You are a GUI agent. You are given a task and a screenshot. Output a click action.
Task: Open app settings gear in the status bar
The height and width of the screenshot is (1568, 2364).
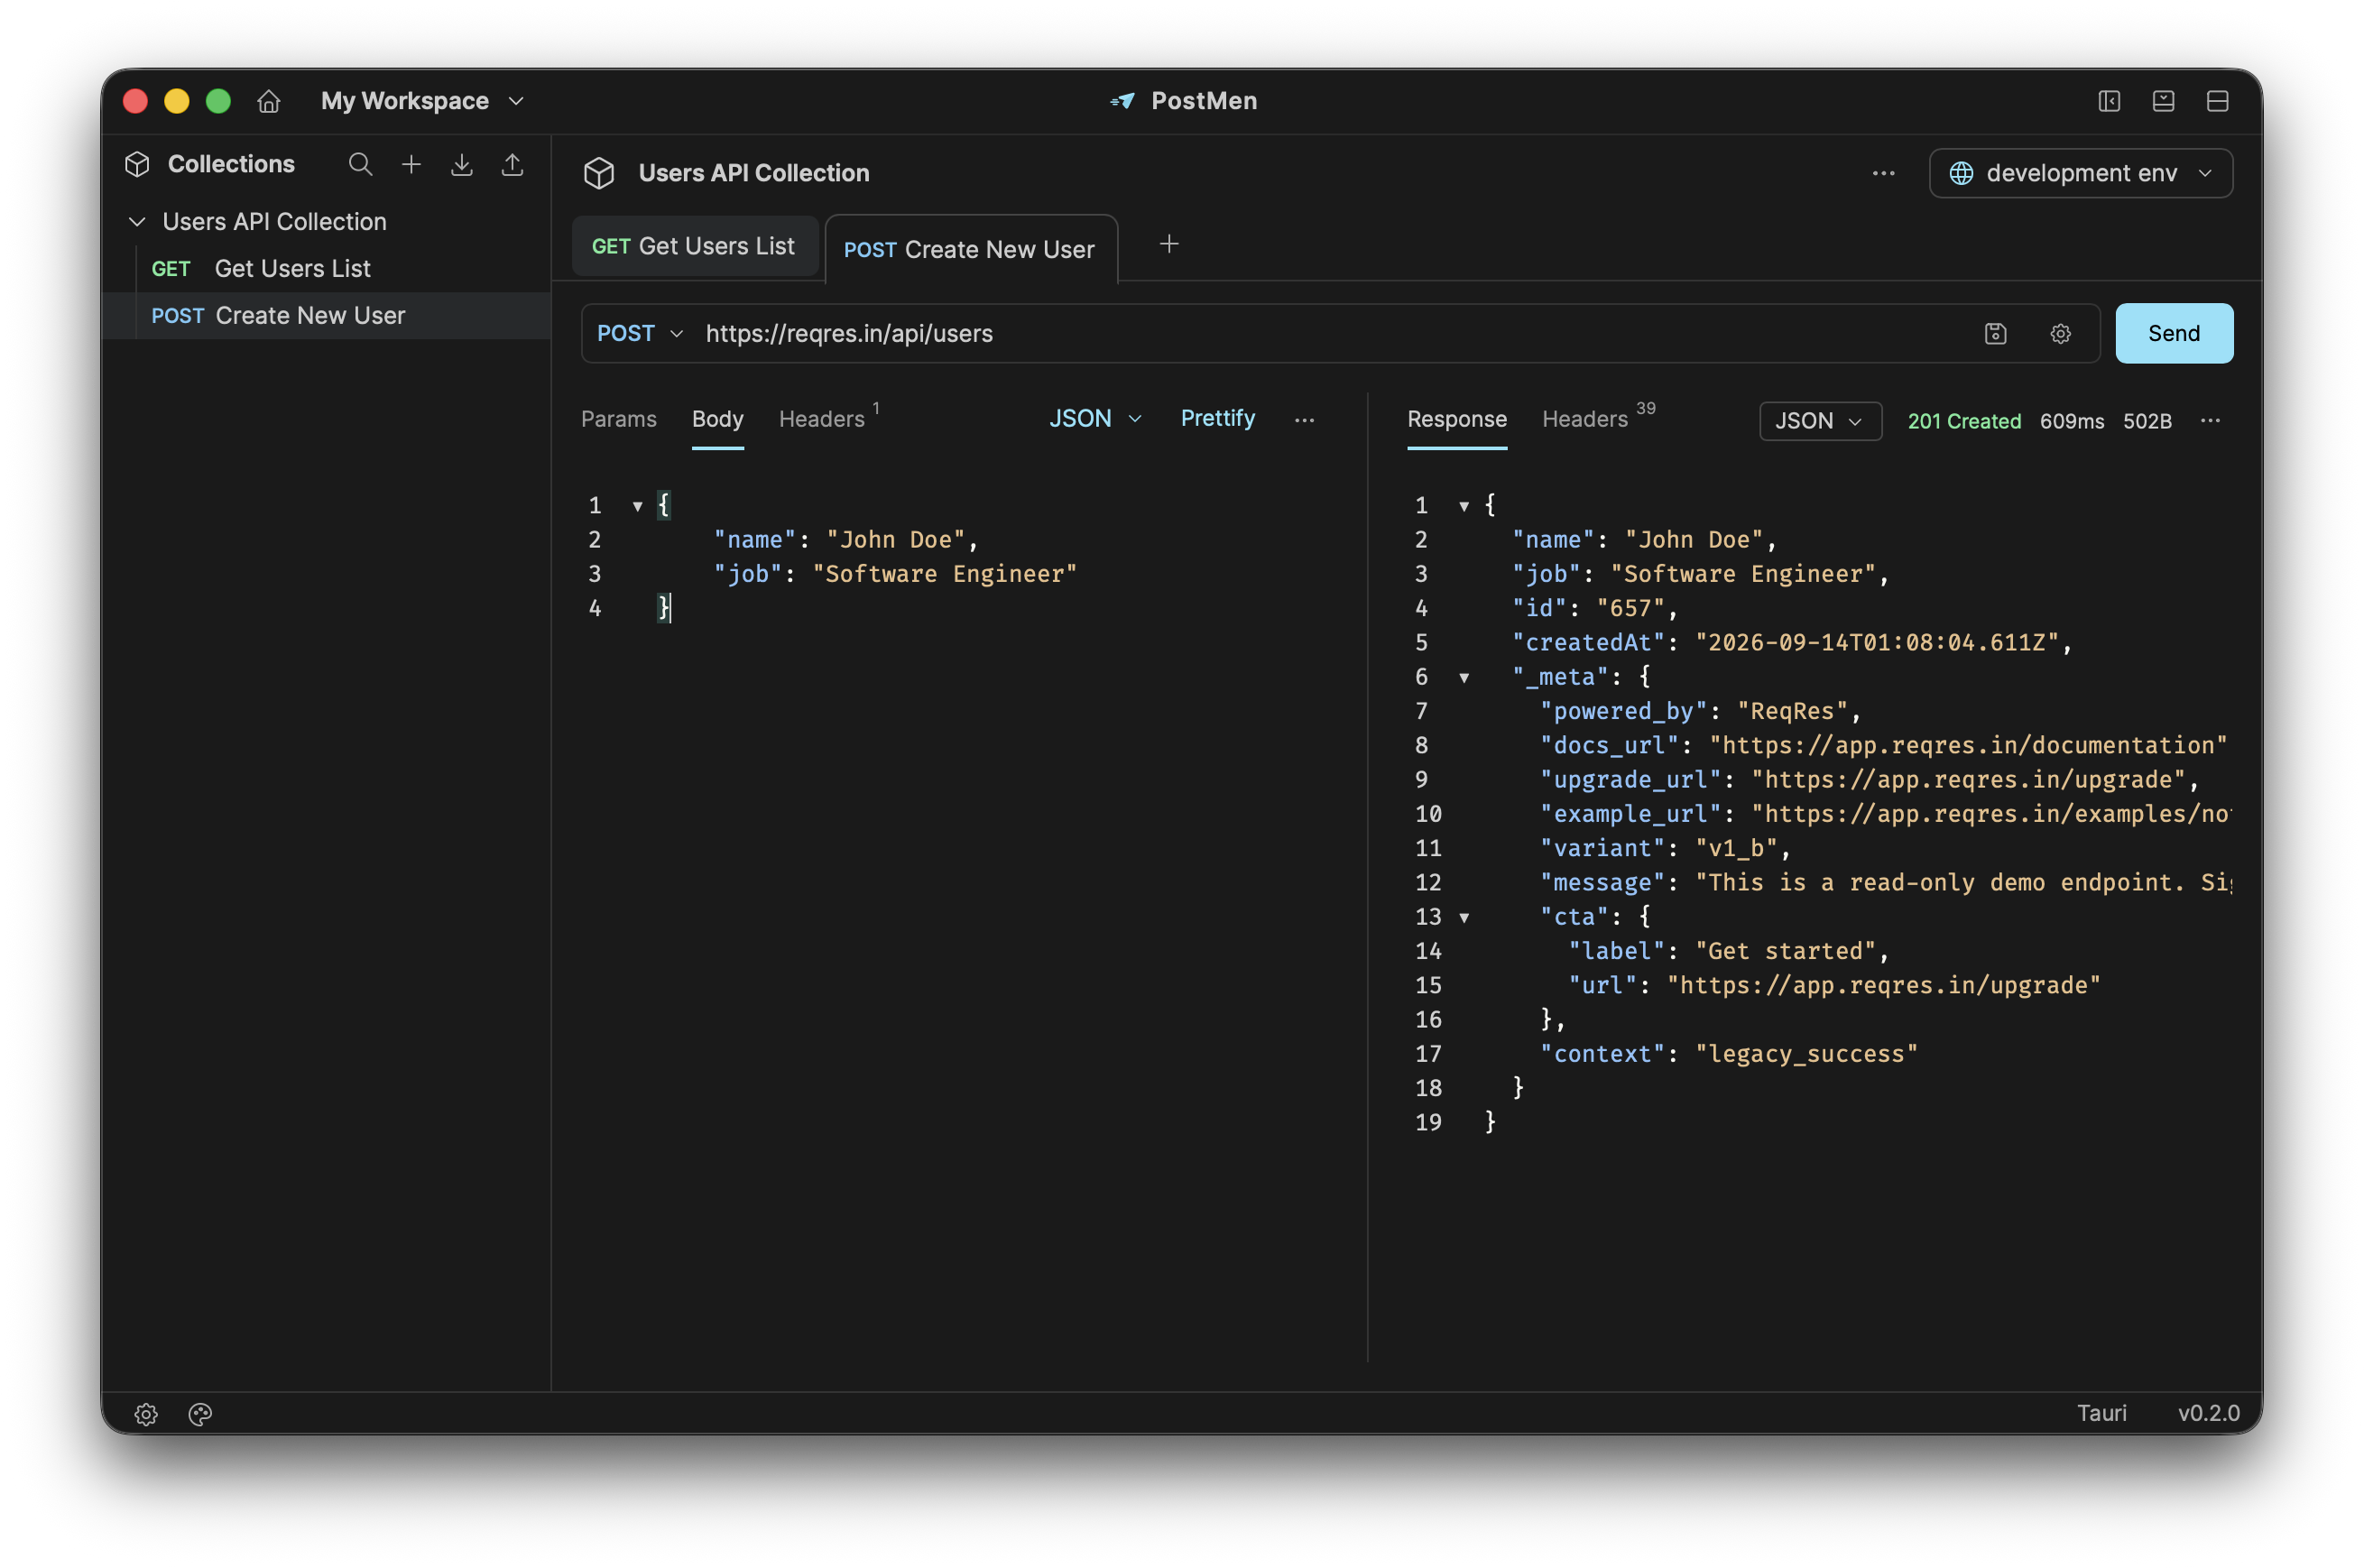(x=146, y=1413)
